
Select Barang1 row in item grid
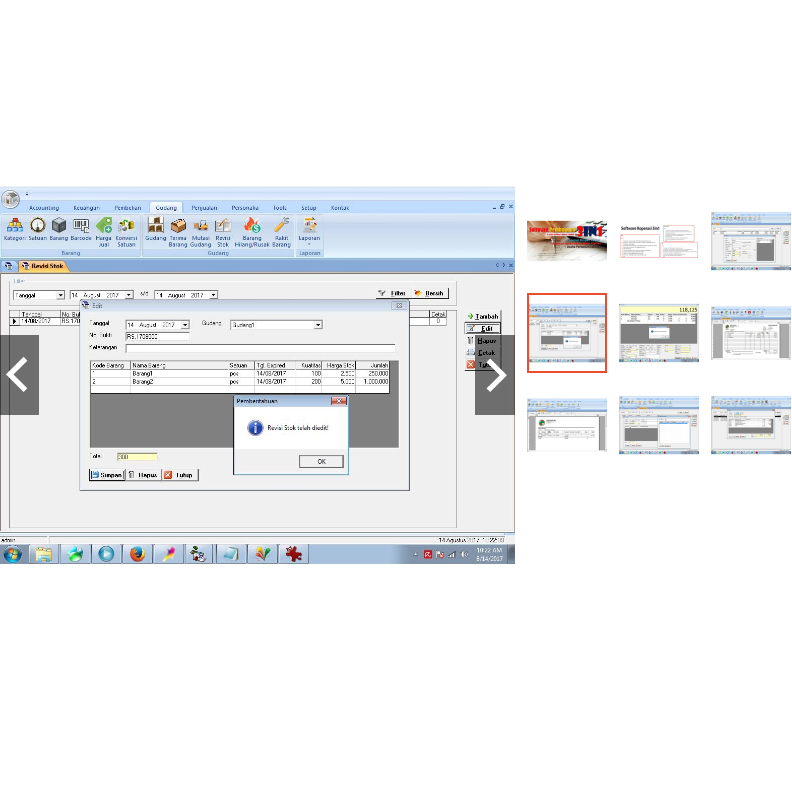(x=239, y=374)
